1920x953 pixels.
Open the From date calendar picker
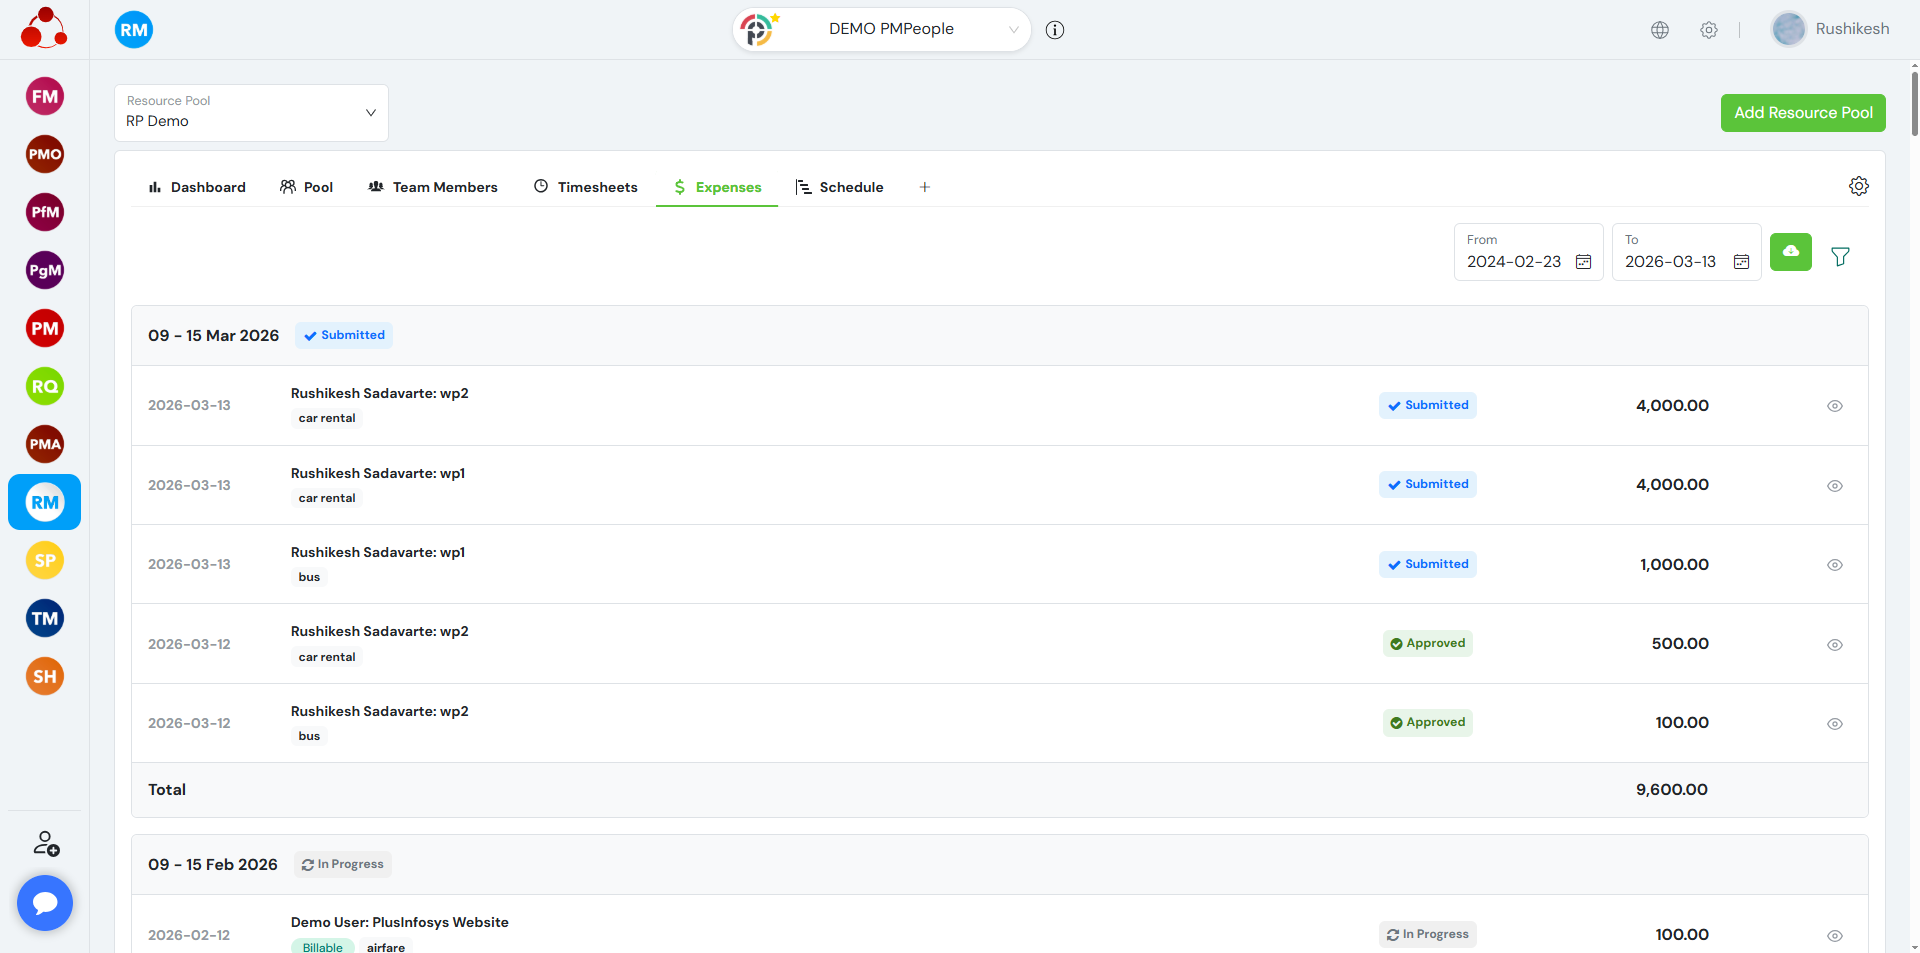[x=1583, y=262]
